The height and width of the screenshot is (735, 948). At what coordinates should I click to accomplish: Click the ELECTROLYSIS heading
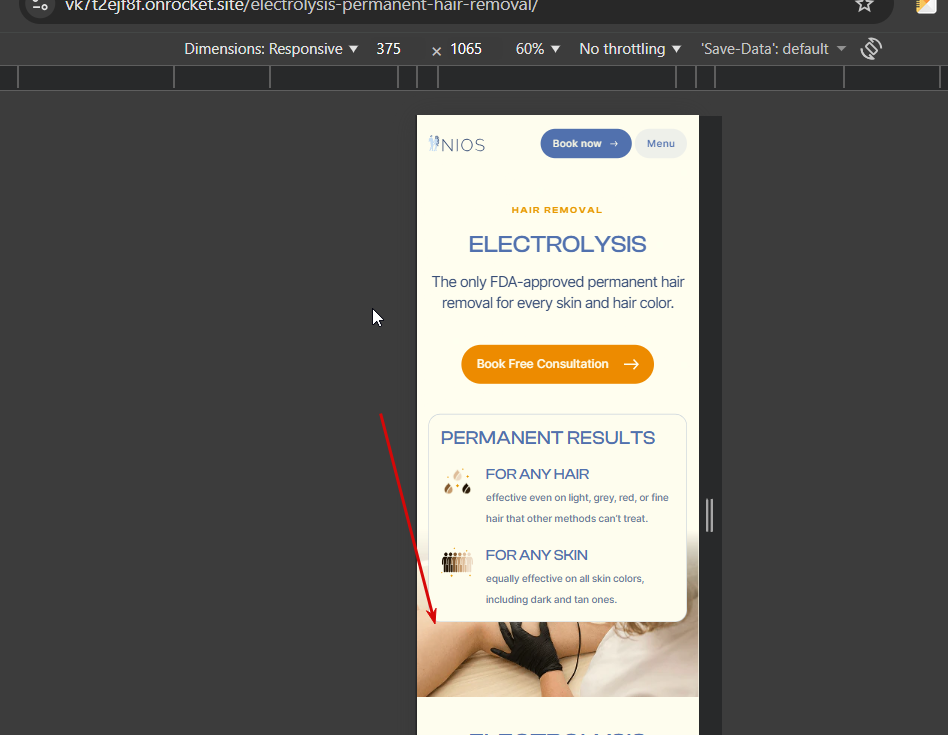[x=557, y=244]
